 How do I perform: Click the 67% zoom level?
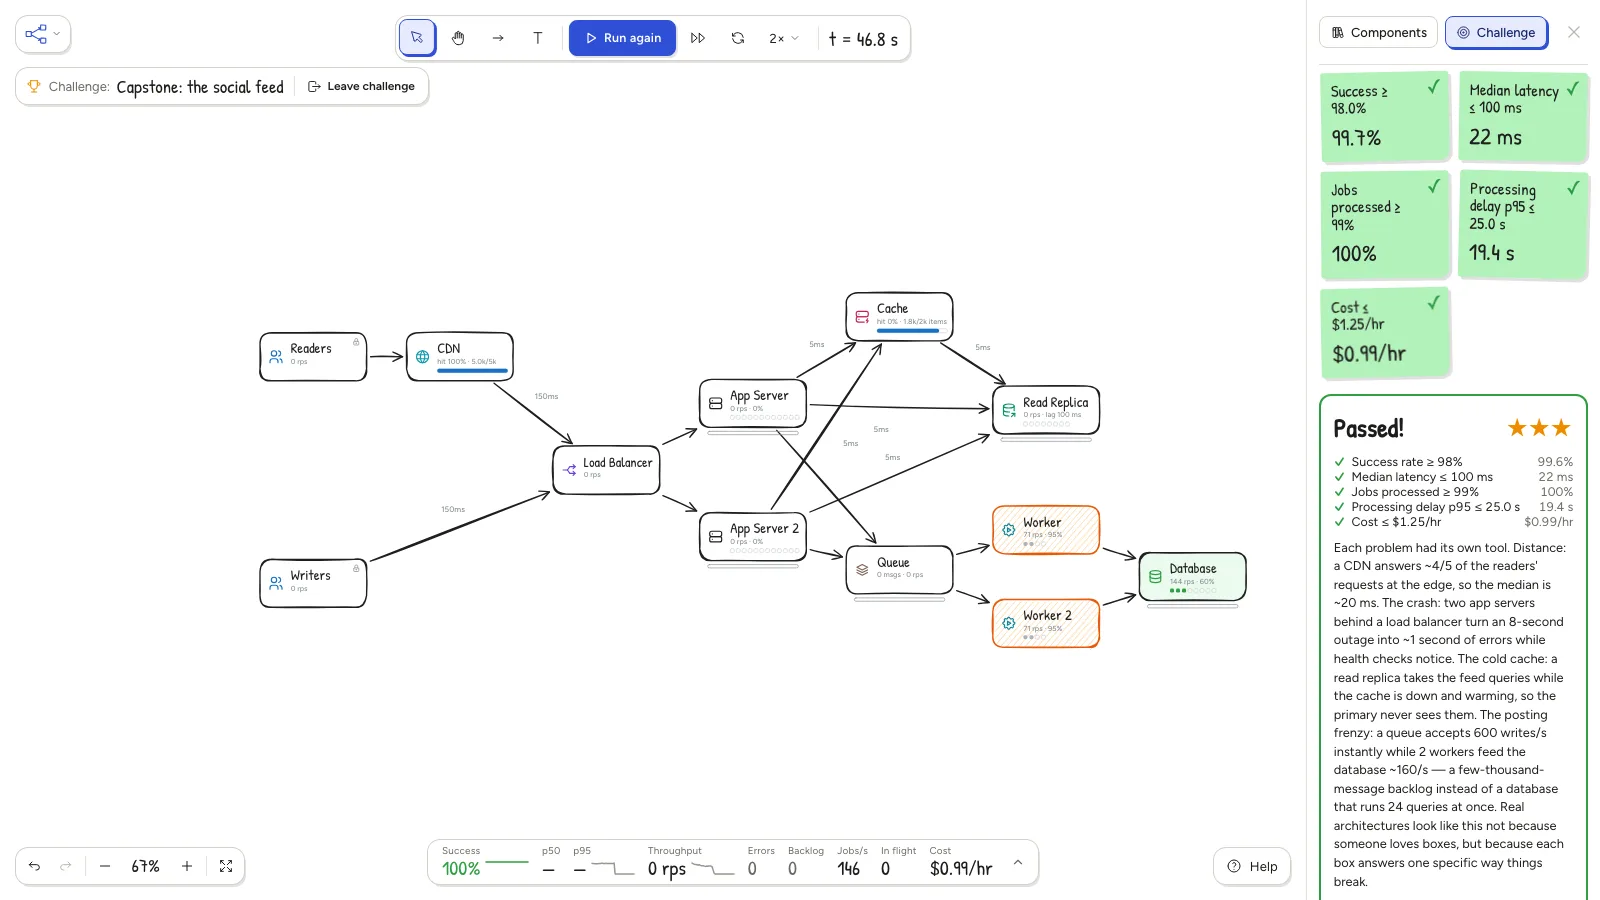coord(146,866)
